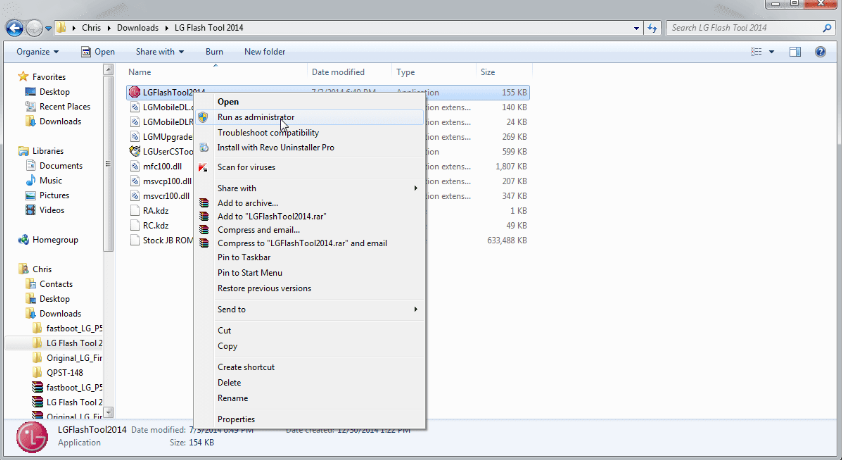
Task: Open Recent Places in navigation pane
Action: [64, 107]
